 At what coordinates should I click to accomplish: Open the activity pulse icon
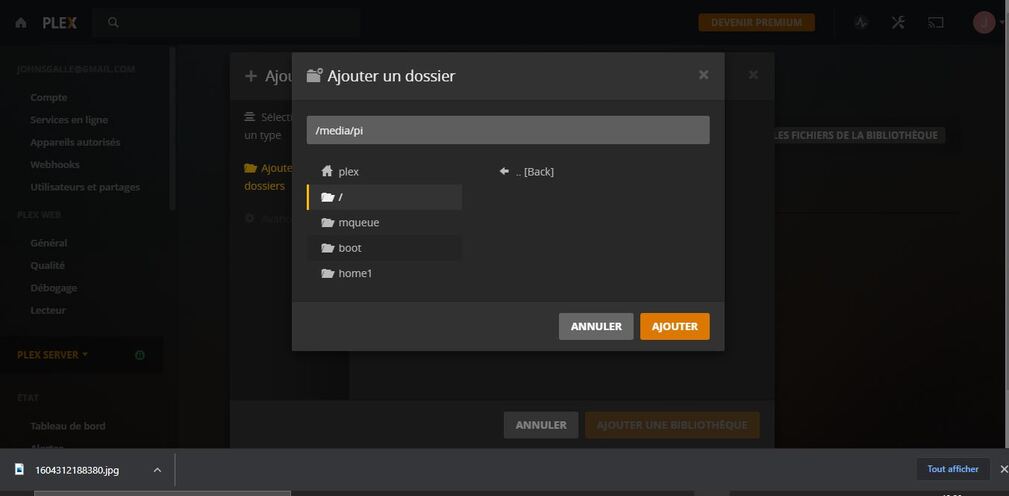point(862,23)
